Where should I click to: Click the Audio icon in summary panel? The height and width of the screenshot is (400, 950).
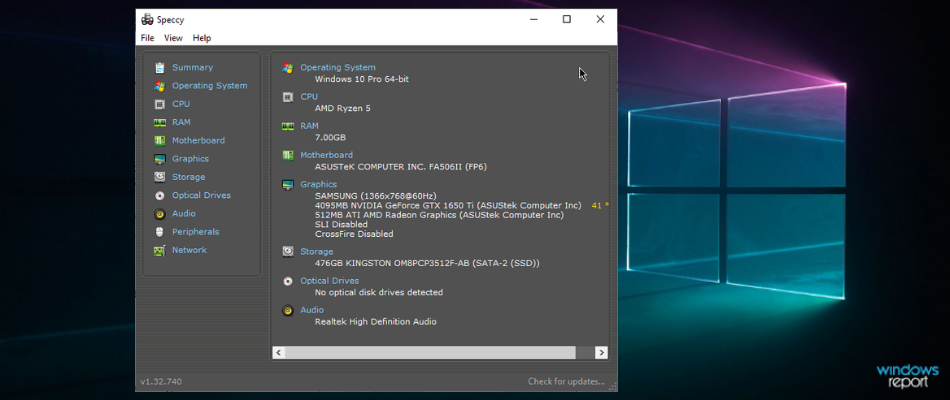(288, 310)
